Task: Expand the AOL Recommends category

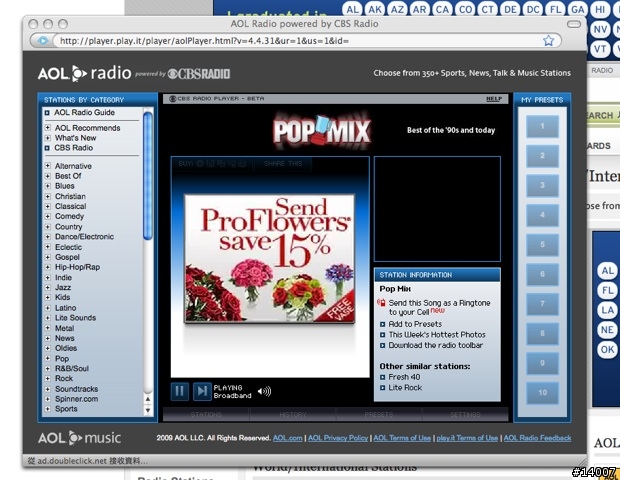Action: [x=47, y=128]
